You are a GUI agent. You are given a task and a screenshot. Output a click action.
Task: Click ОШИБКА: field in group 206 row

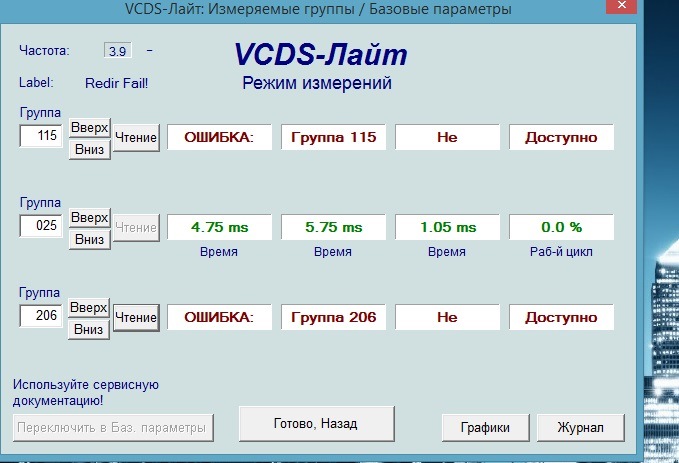(x=220, y=317)
